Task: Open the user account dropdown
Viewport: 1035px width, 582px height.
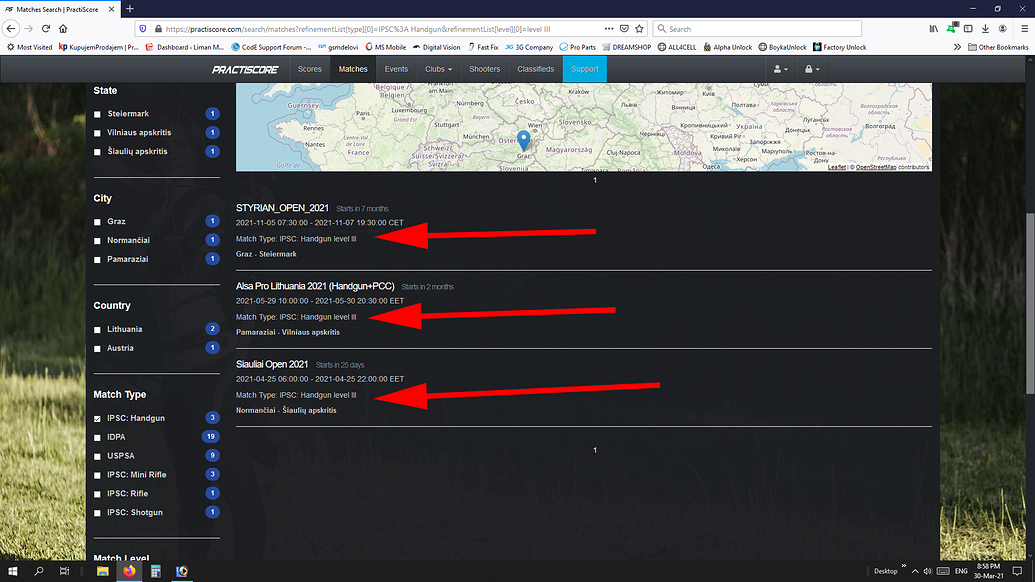Action: (x=779, y=69)
